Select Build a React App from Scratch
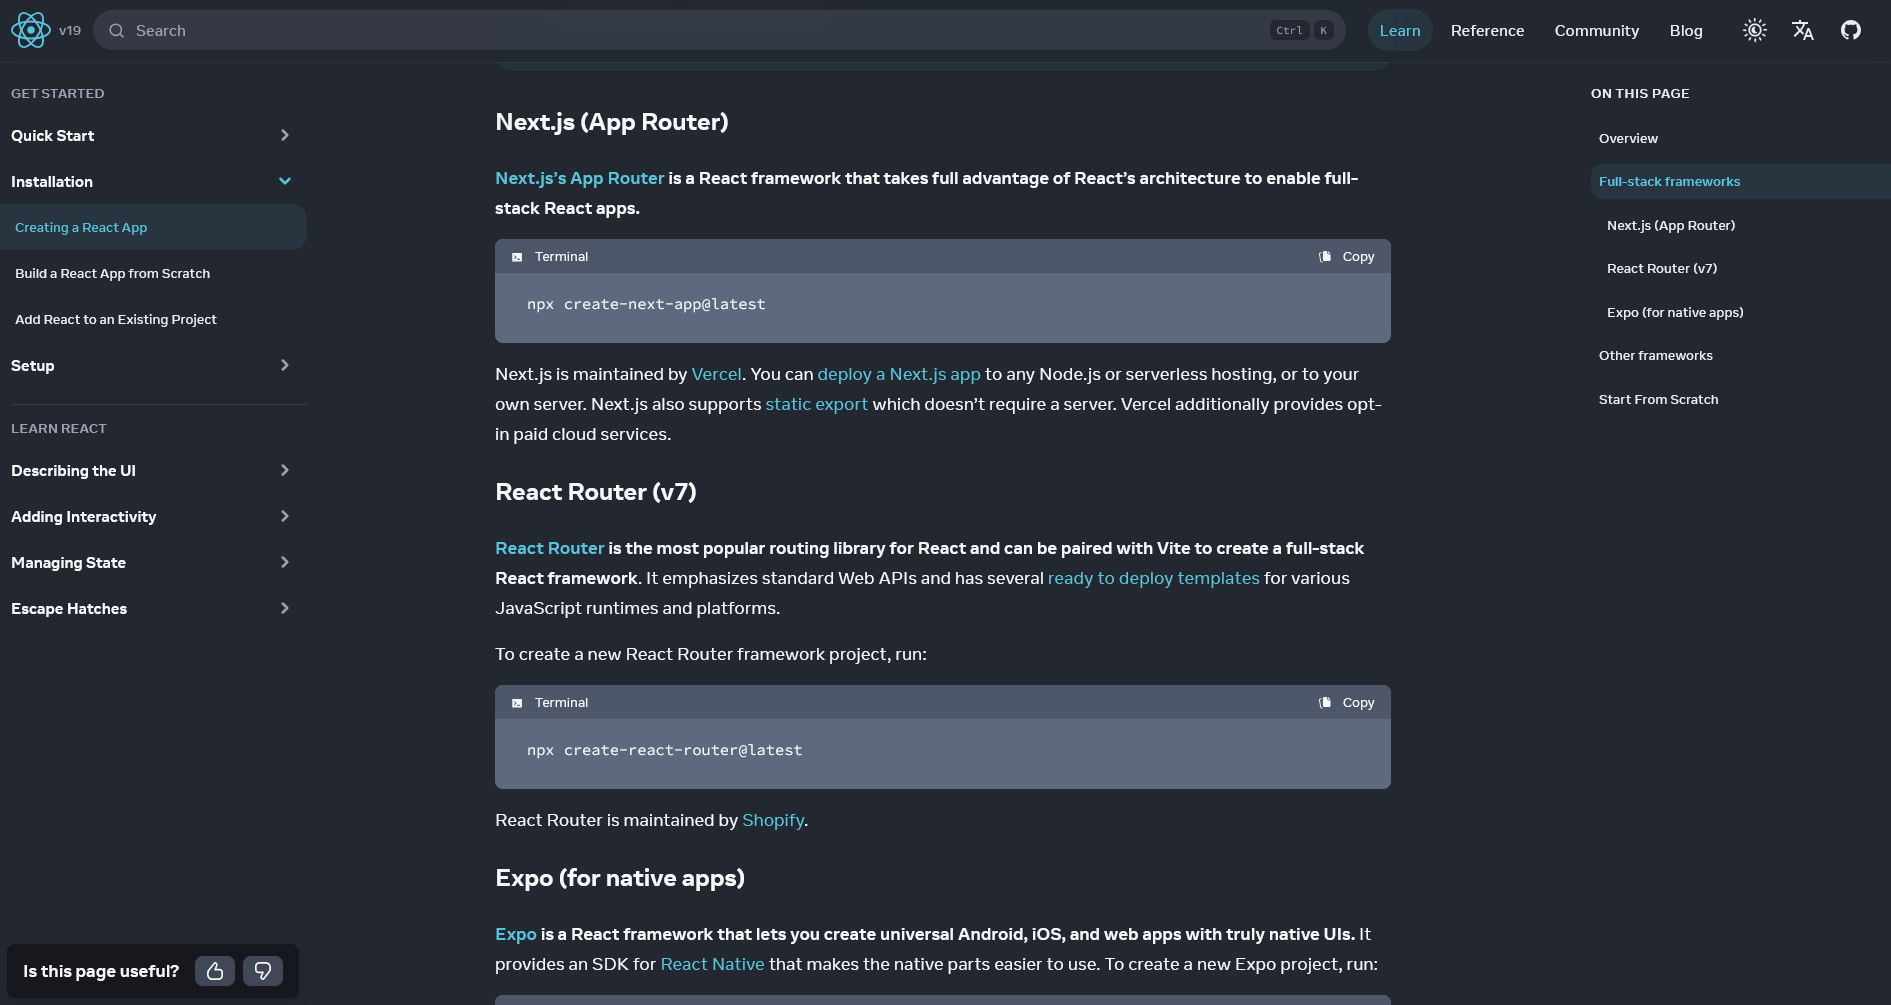The height and width of the screenshot is (1005, 1891). coord(113,274)
